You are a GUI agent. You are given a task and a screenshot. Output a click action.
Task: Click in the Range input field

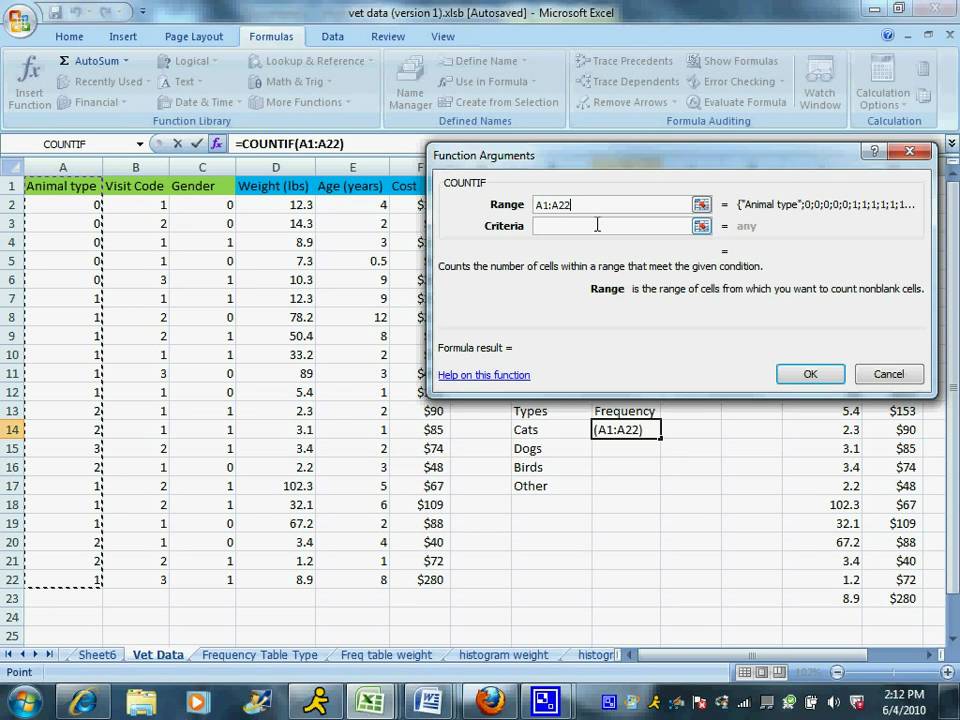[612, 204]
